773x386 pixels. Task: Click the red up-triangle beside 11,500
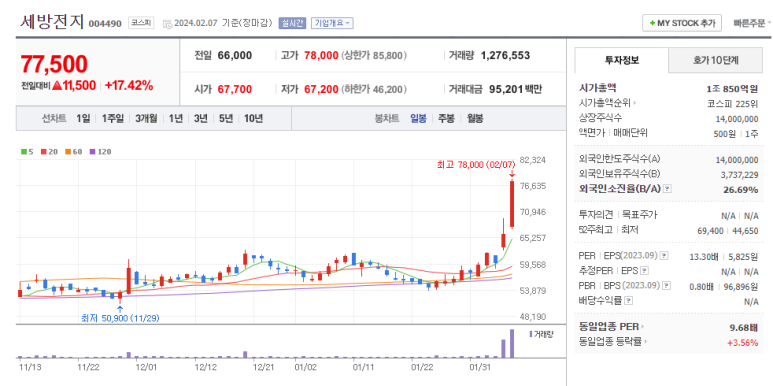(x=57, y=85)
